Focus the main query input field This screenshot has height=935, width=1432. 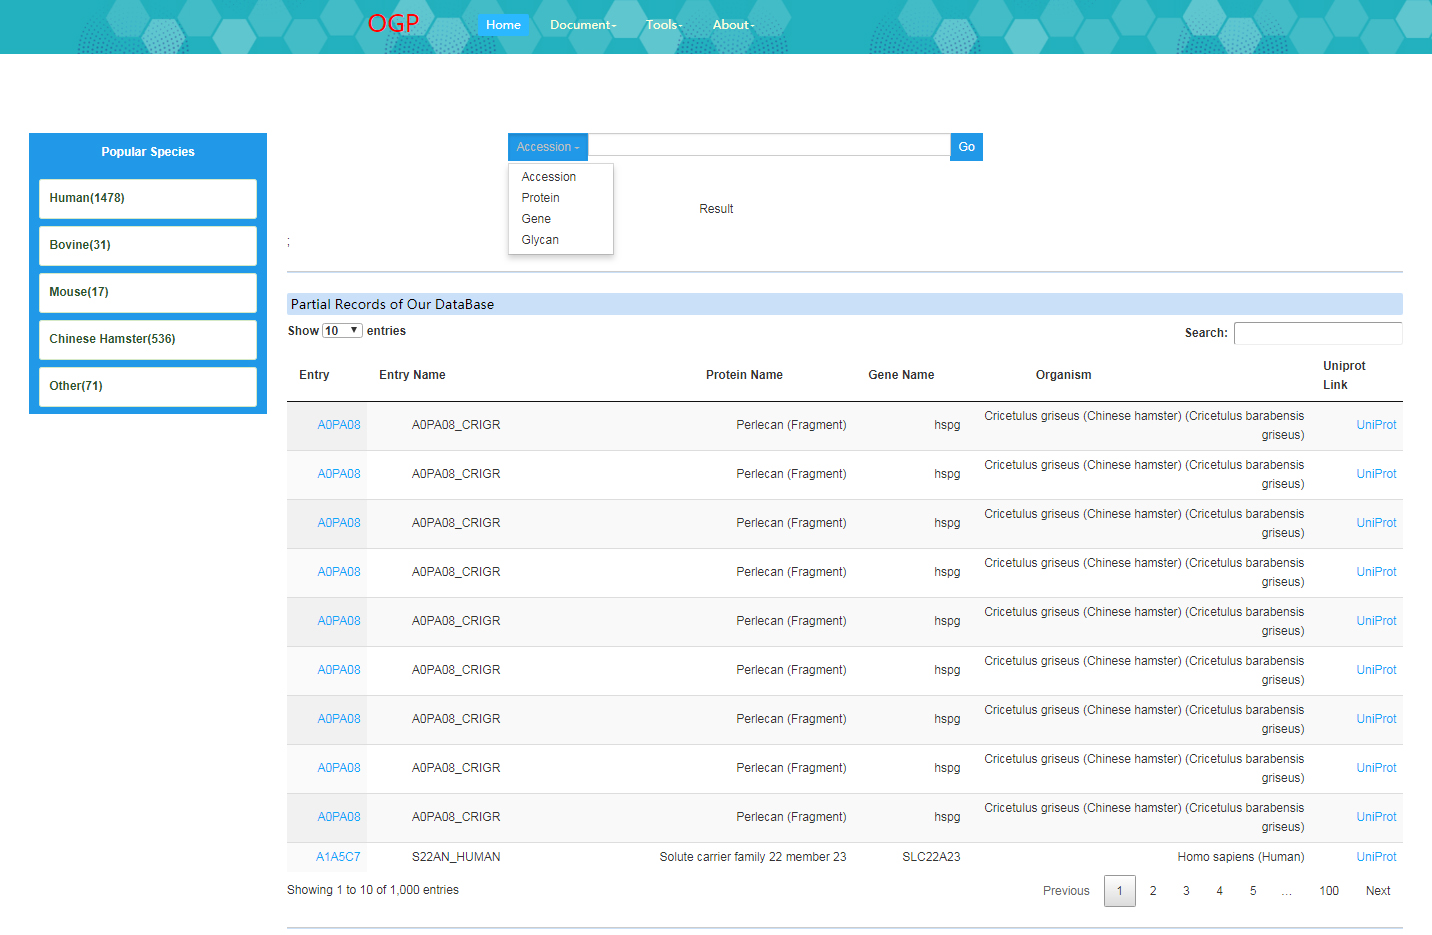click(769, 145)
